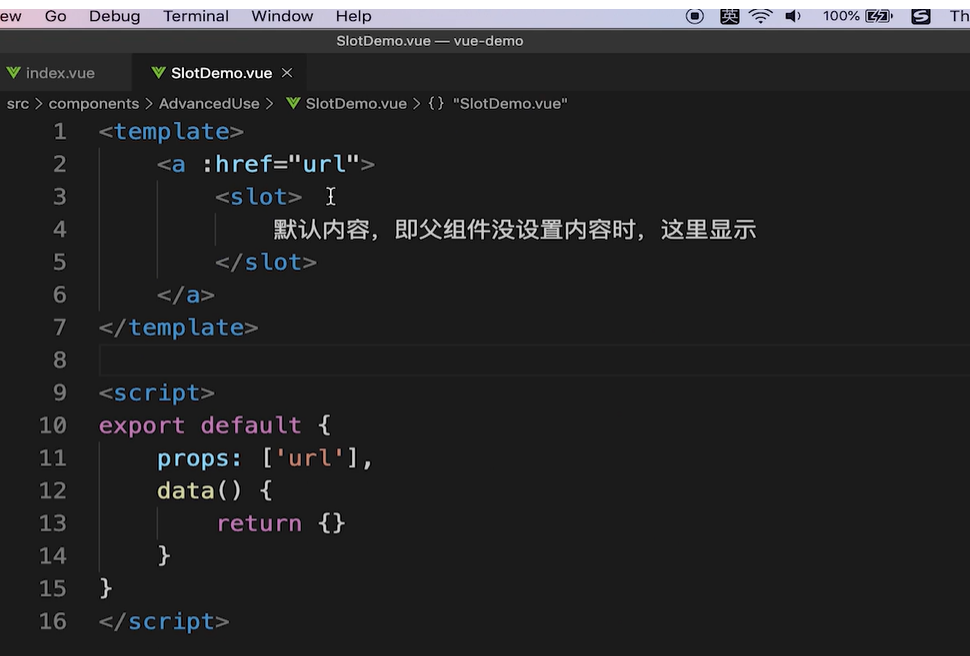
Task: Click the Chinese default content text on line 4
Action: point(515,230)
